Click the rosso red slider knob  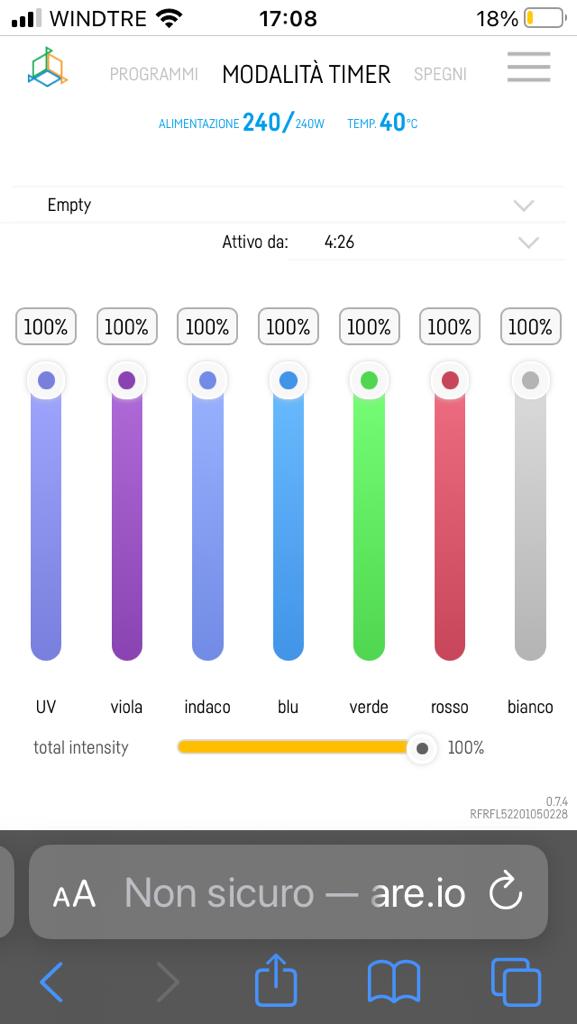coord(450,380)
